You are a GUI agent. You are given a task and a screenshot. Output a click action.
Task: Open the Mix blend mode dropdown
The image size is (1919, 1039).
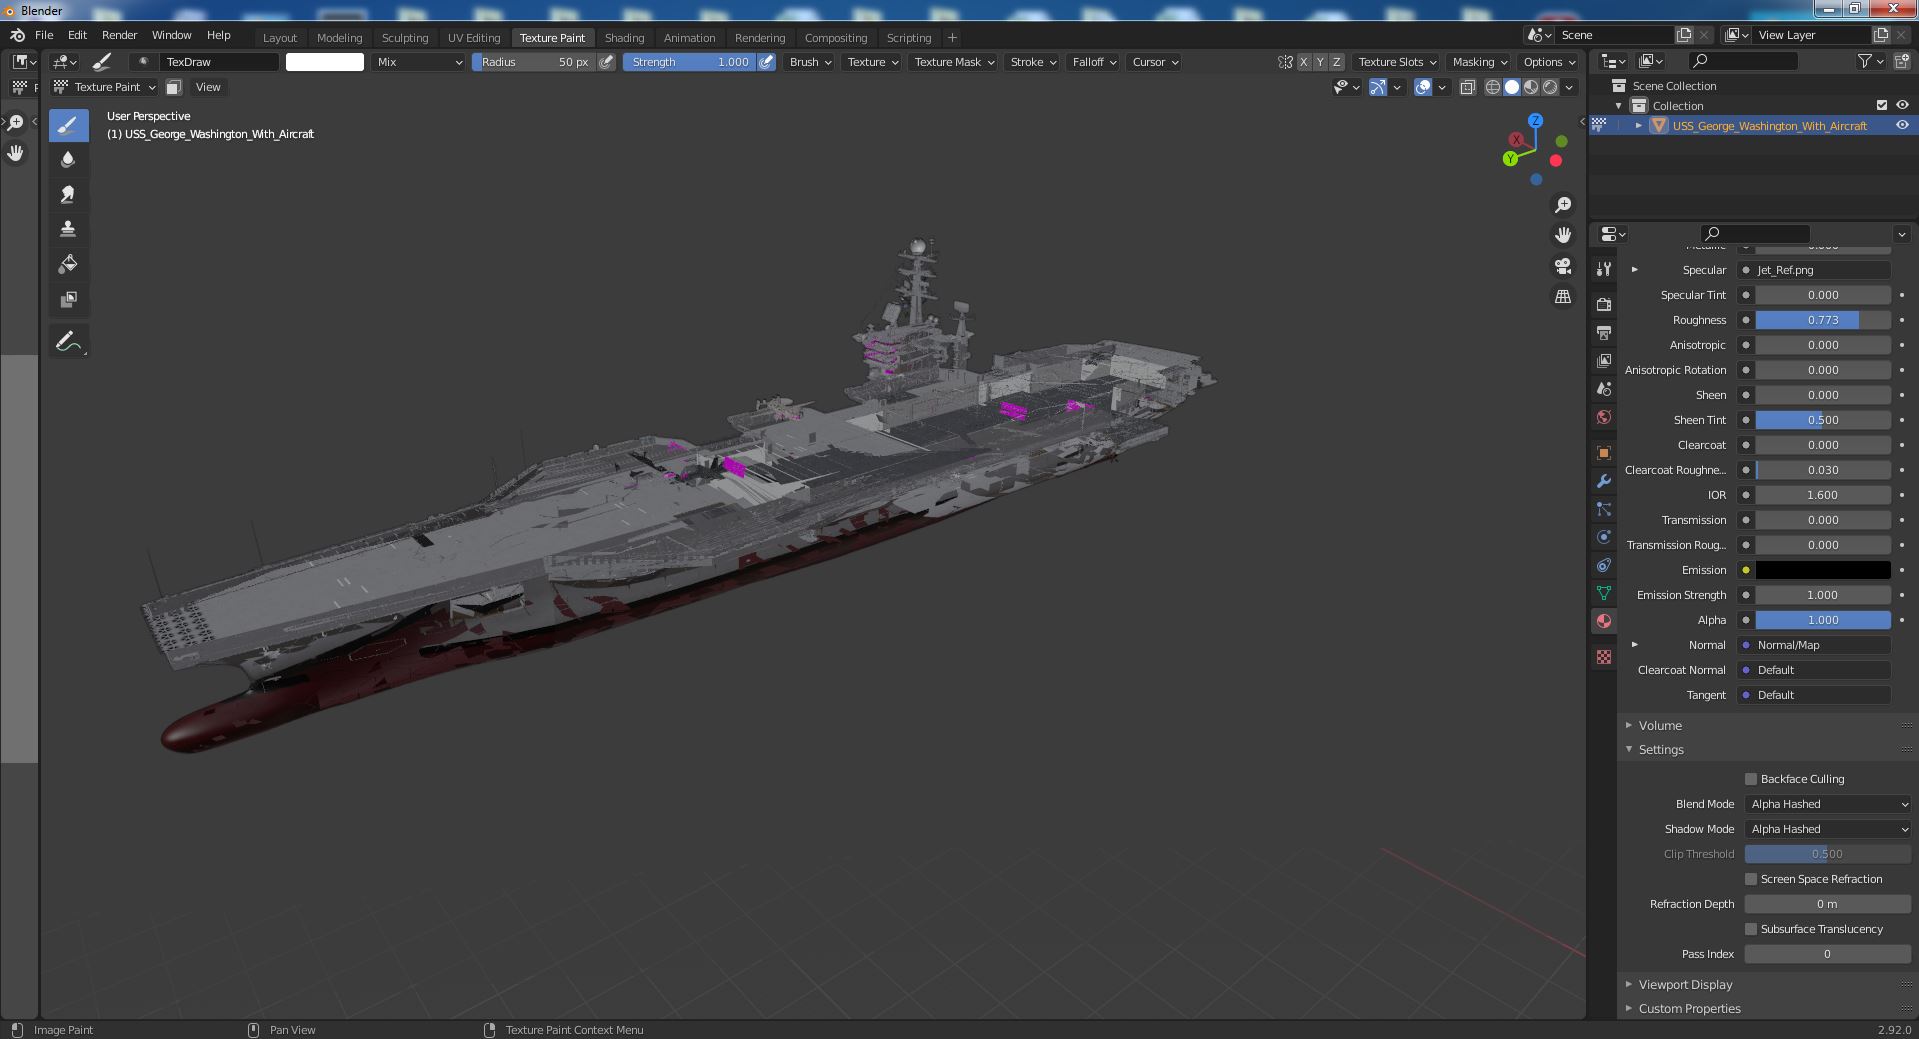tap(419, 62)
